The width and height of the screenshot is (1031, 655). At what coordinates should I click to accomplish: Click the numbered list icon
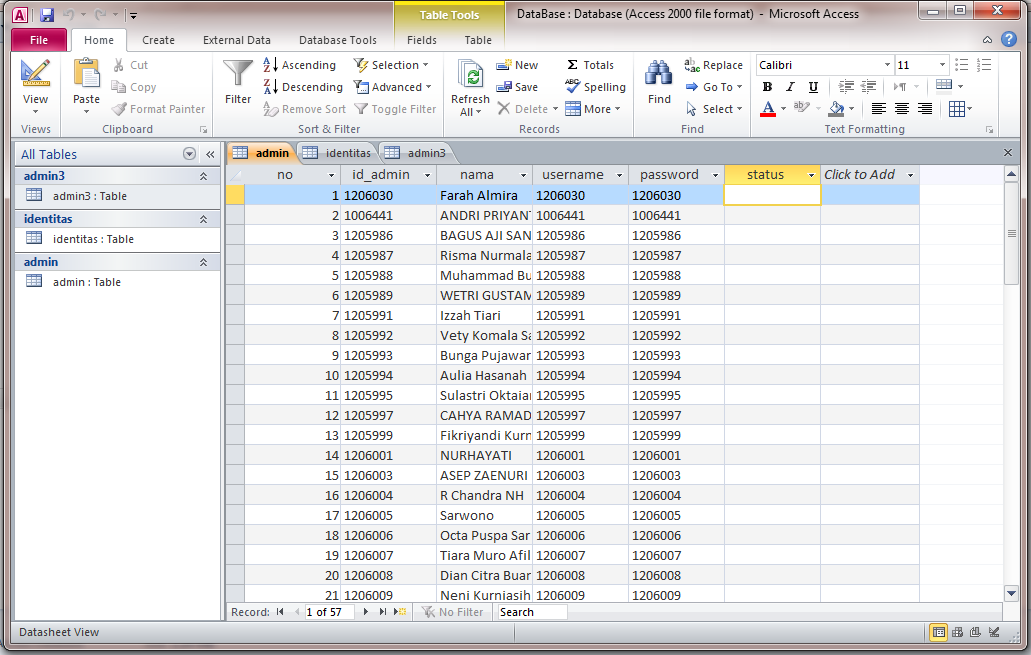(984, 65)
